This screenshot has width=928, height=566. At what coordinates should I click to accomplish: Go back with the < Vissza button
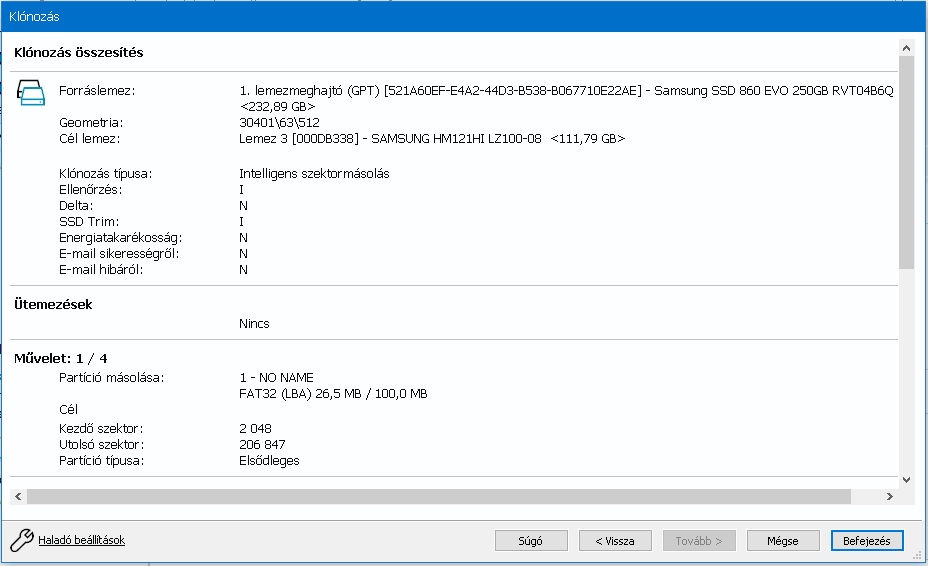click(615, 541)
